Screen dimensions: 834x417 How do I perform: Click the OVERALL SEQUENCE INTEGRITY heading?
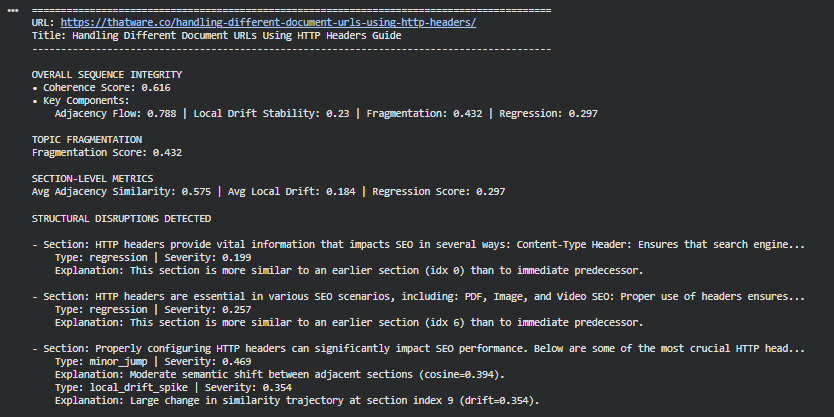(x=107, y=74)
